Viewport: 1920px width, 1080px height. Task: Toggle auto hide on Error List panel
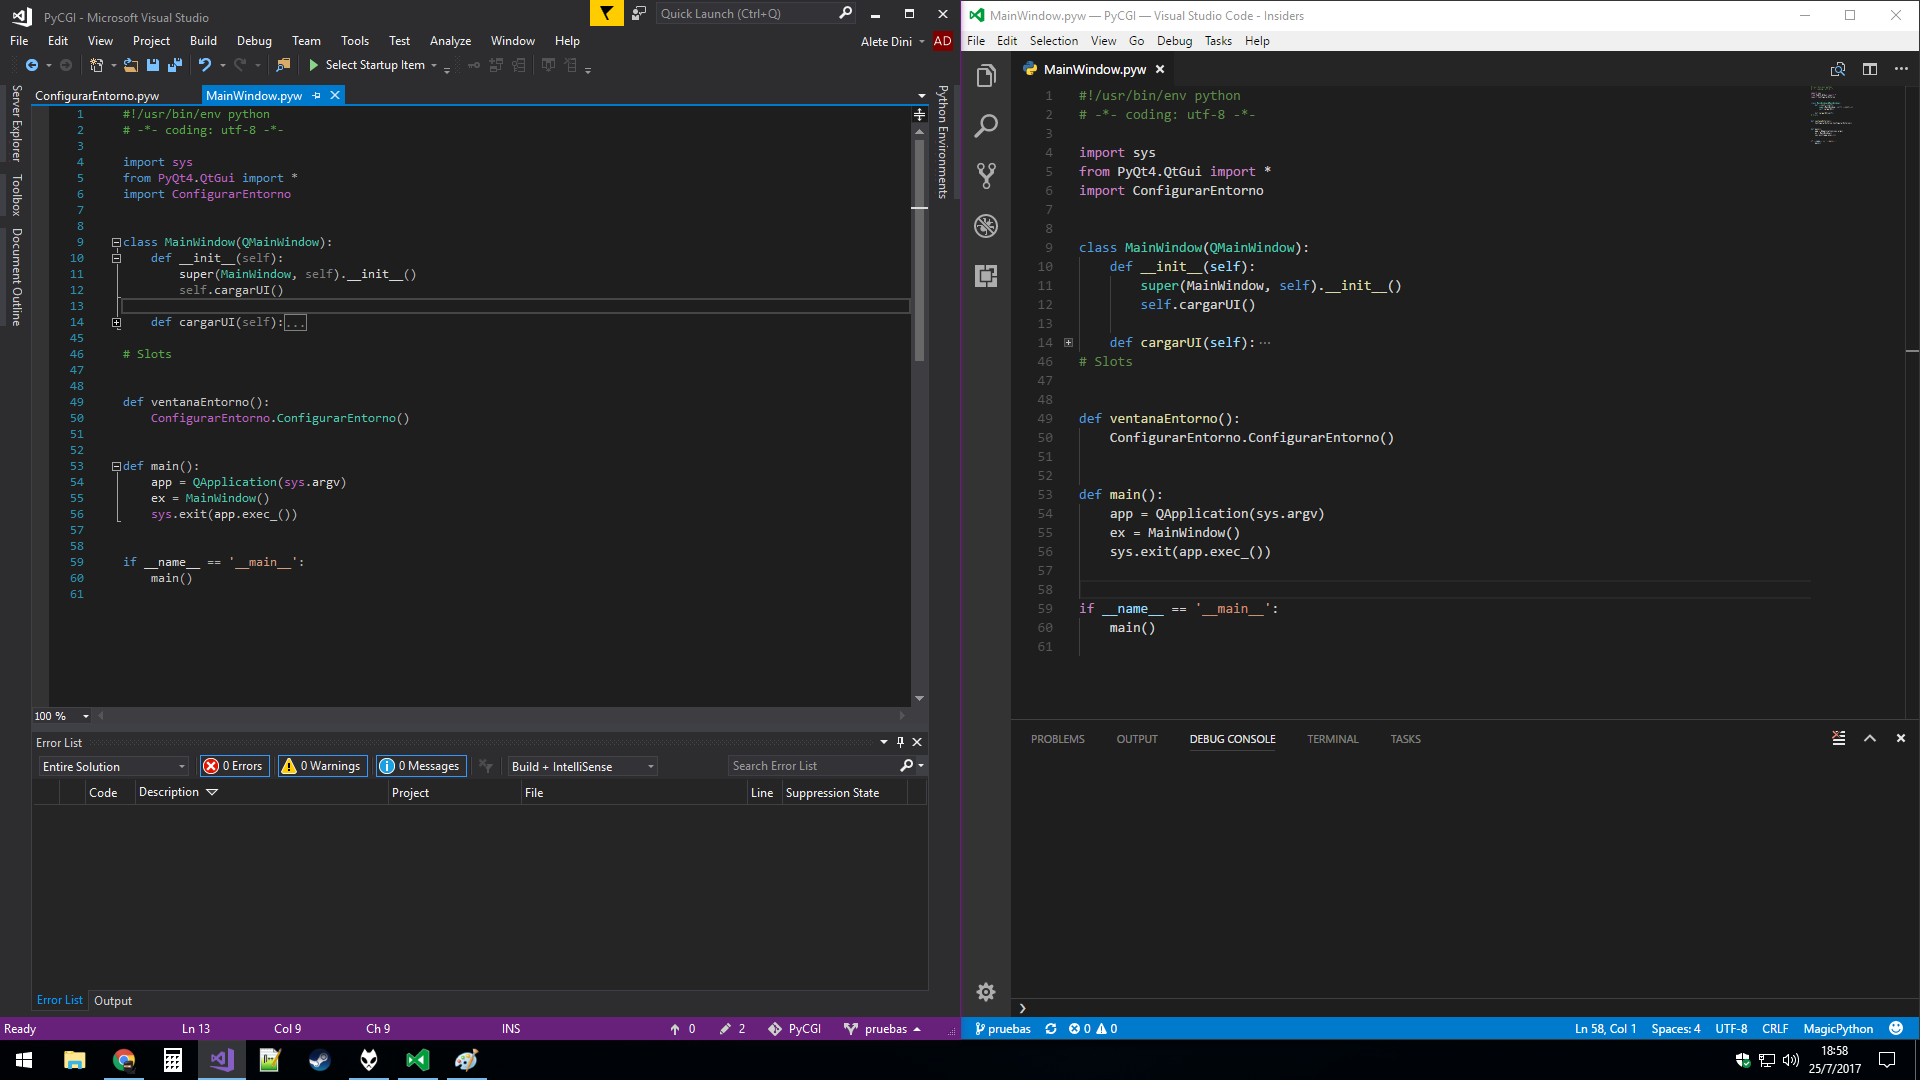coord(900,742)
